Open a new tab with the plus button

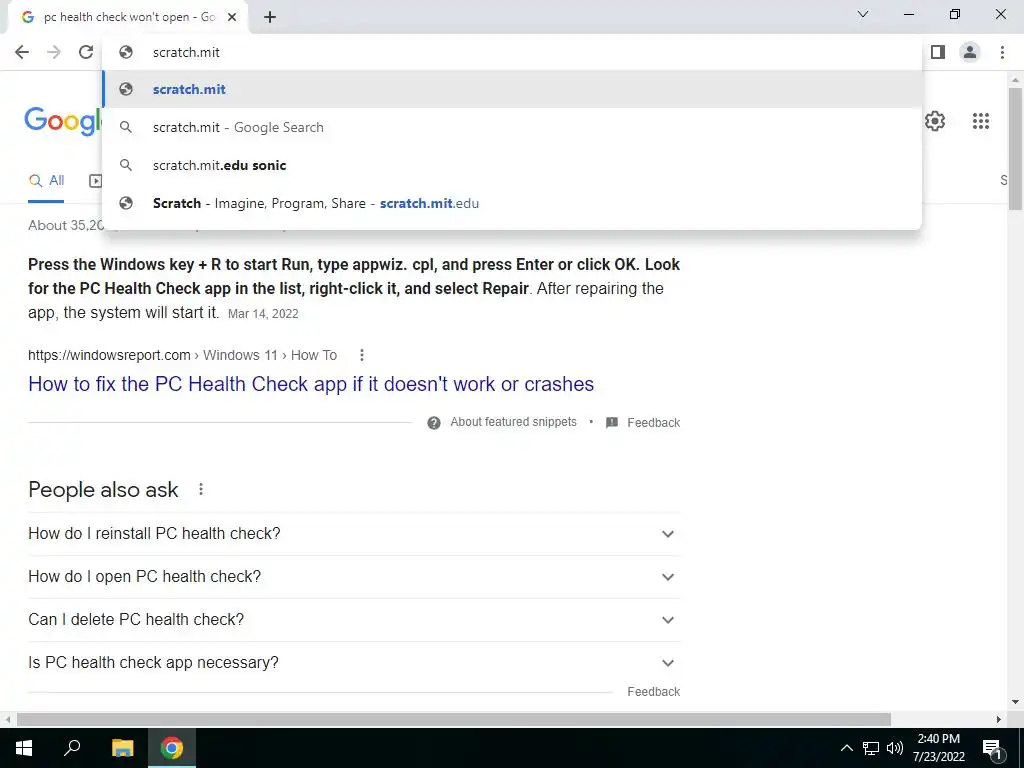pos(270,17)
